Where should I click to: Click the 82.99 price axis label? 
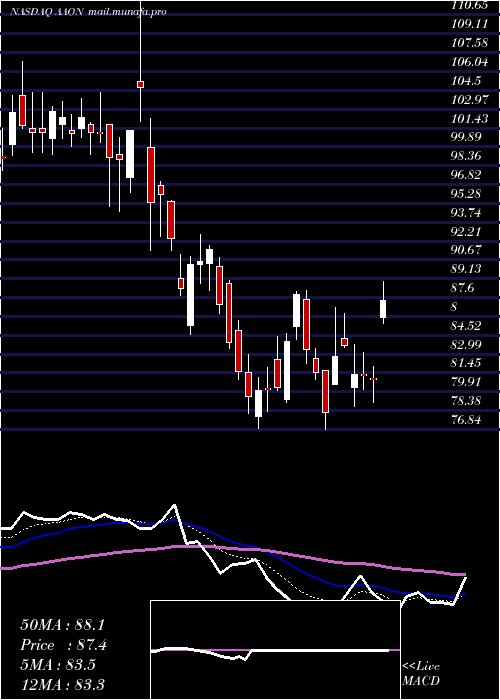468,344
